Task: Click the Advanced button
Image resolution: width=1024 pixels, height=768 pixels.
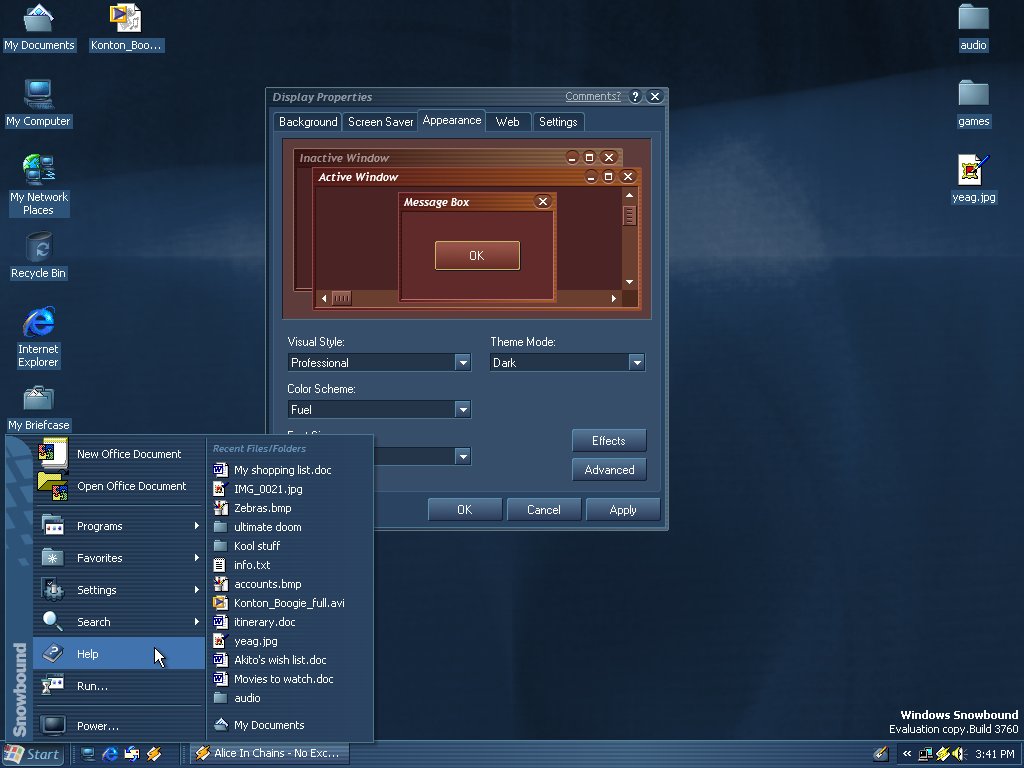Action: point(609,470)
